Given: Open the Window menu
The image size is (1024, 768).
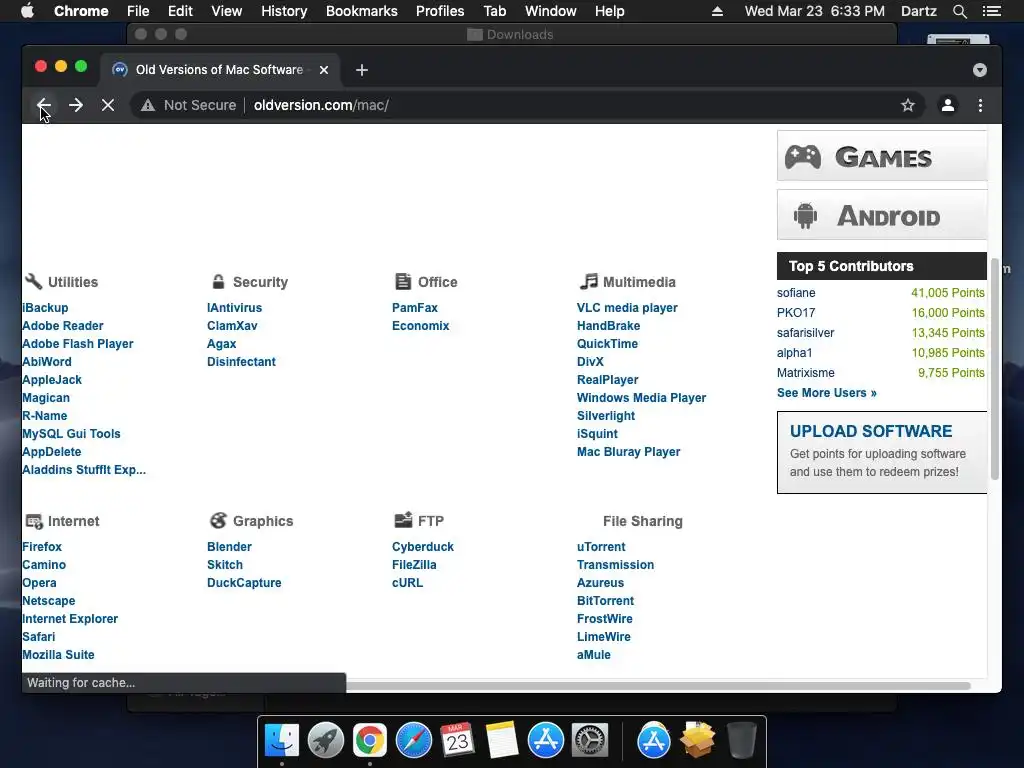Looking at the screenshot, I should [551, 11].
